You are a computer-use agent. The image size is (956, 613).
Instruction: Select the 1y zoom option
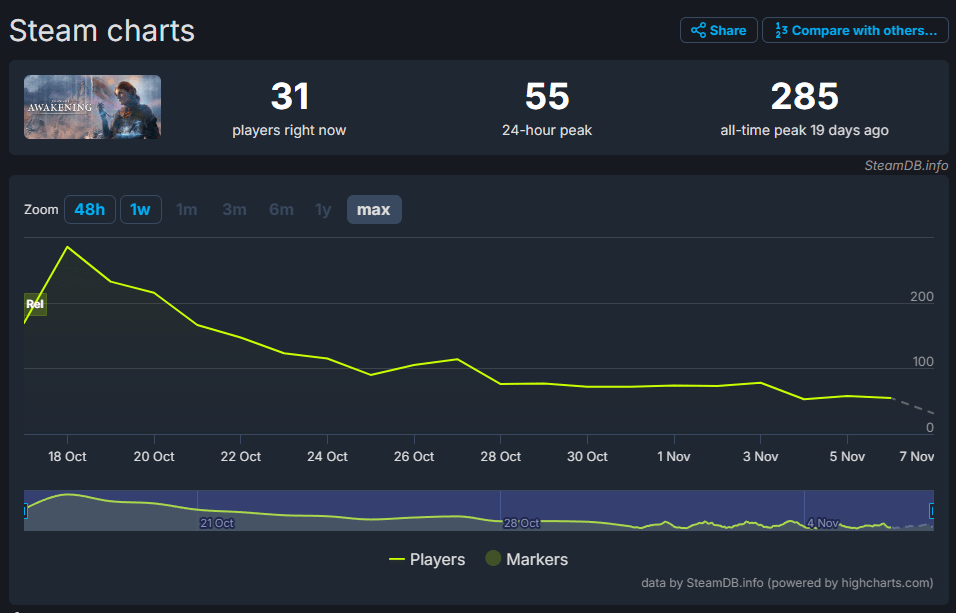(x=323, y=210)
